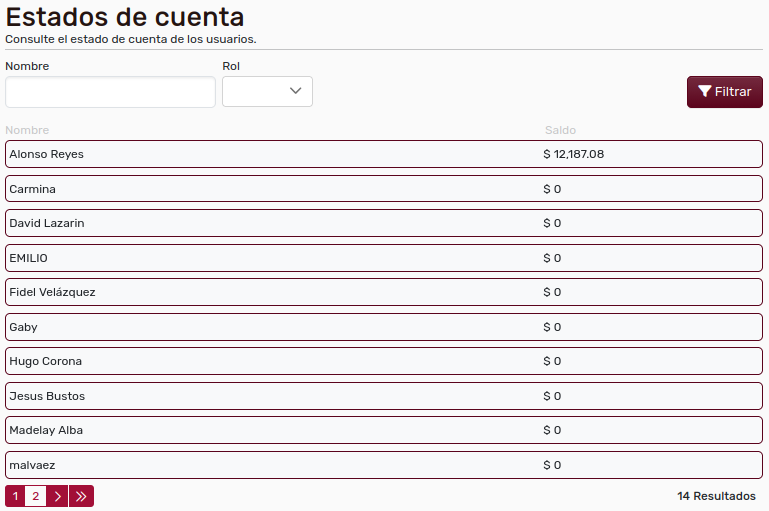Open Madelay Alba account row
Viewport: 769px width, 511px height.
coord(384,430)
